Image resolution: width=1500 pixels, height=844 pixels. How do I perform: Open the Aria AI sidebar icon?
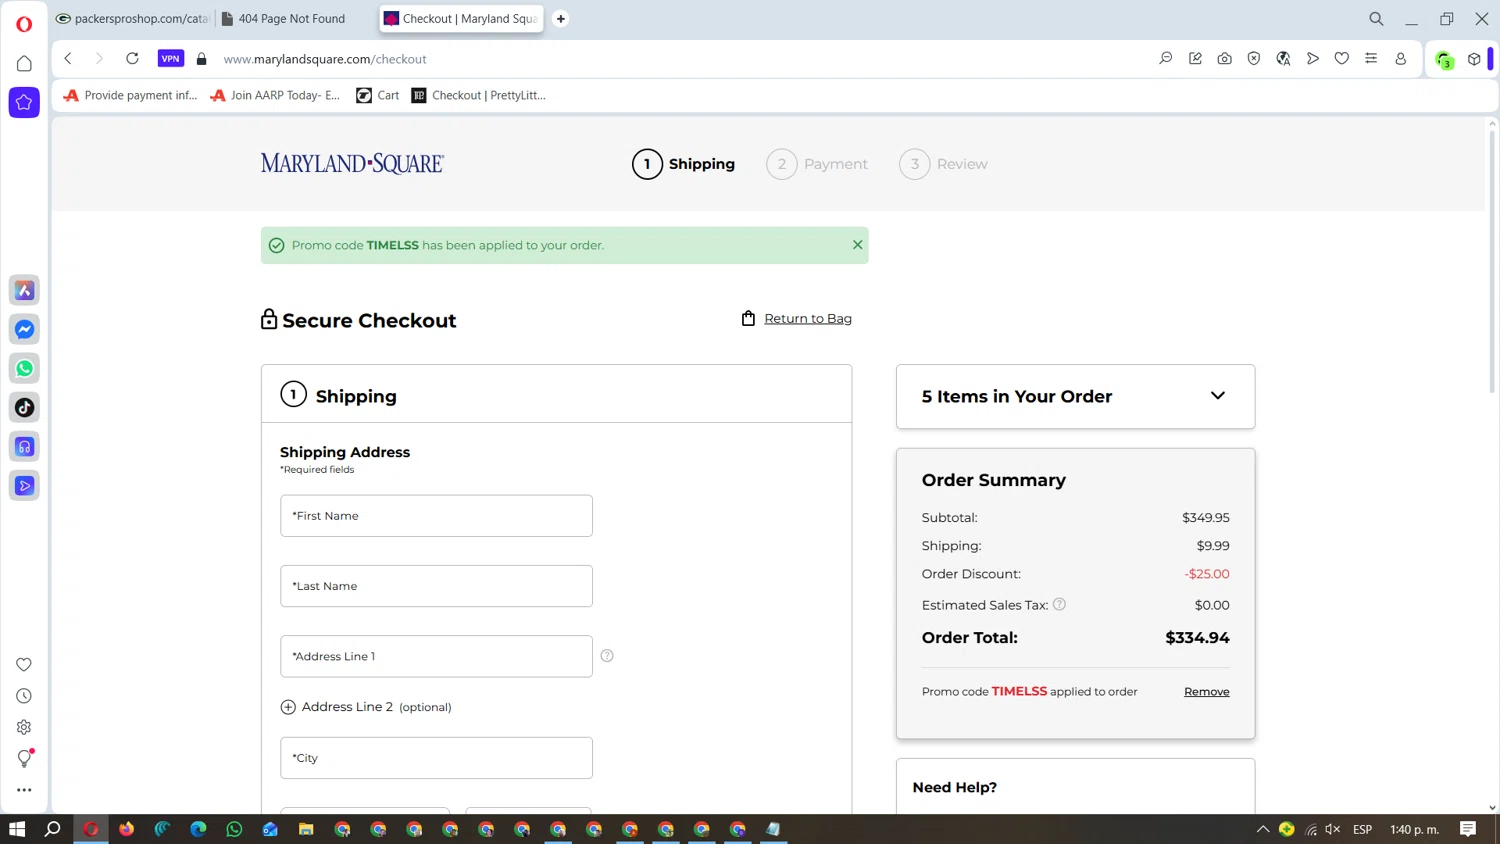tap(24, 290)
